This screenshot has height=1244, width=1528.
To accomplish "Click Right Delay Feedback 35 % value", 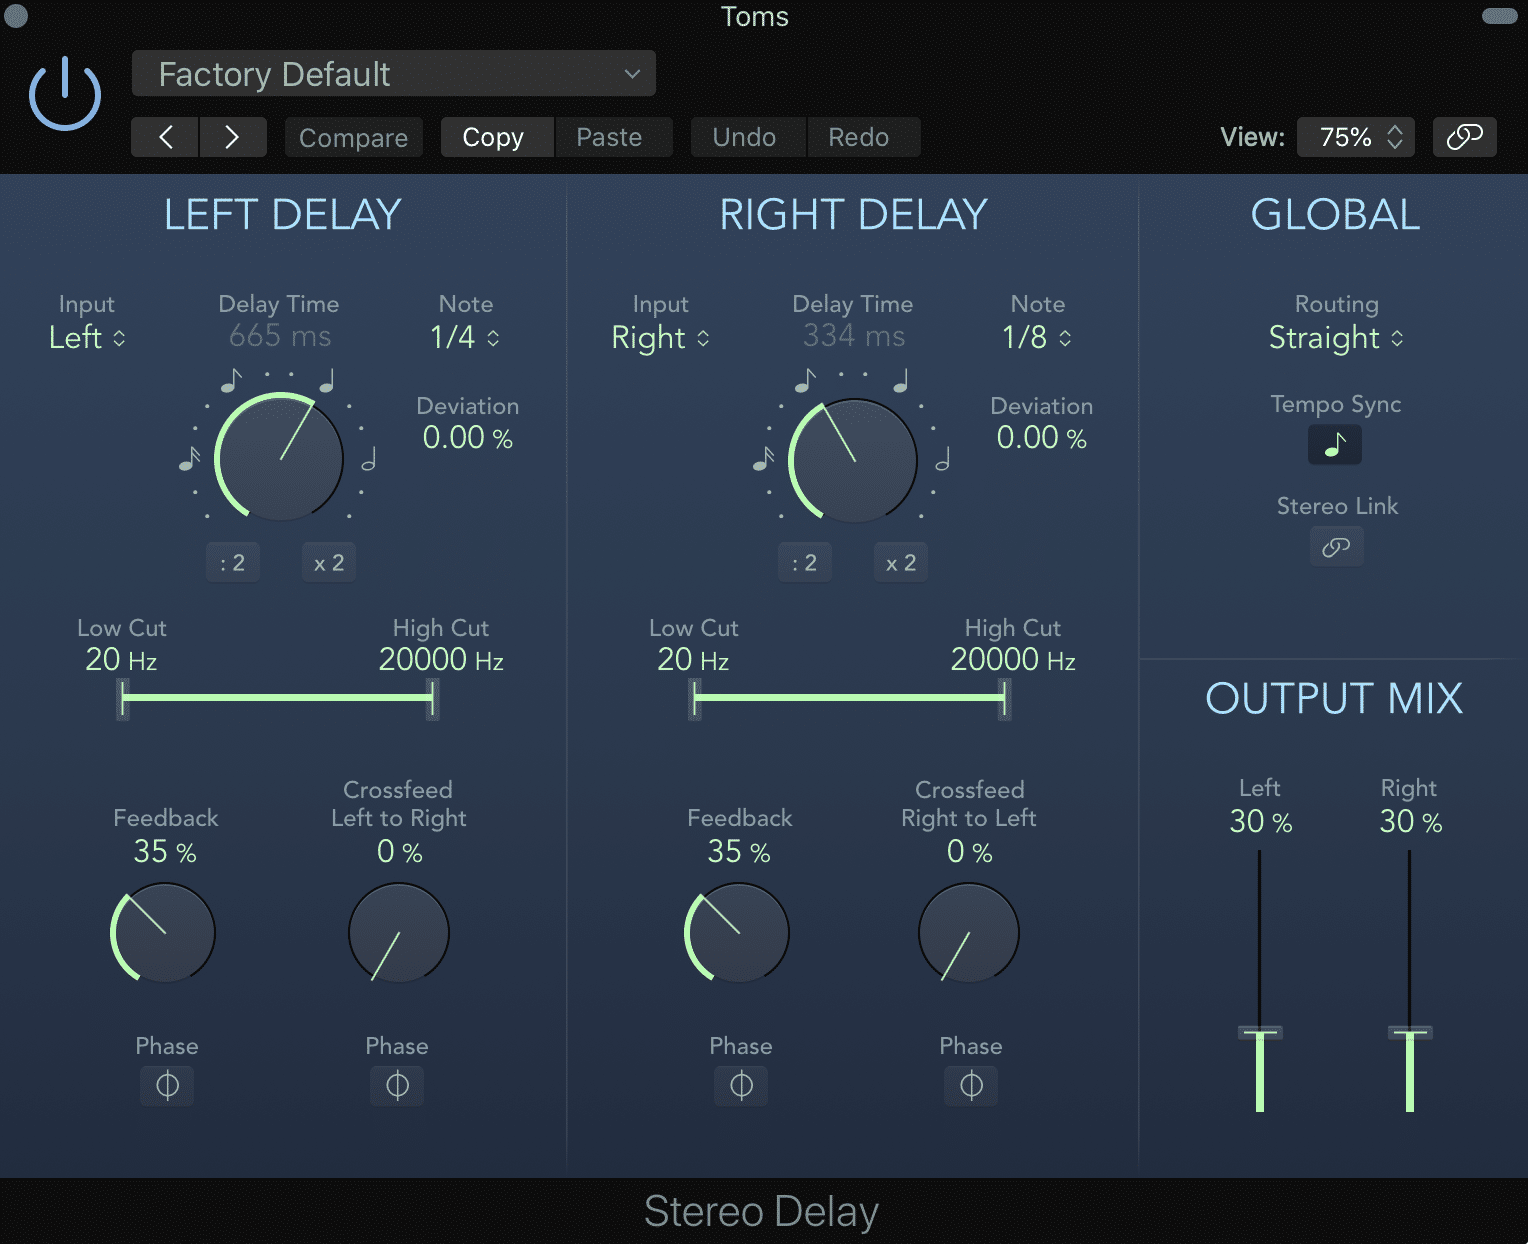I will coord(739,852).
